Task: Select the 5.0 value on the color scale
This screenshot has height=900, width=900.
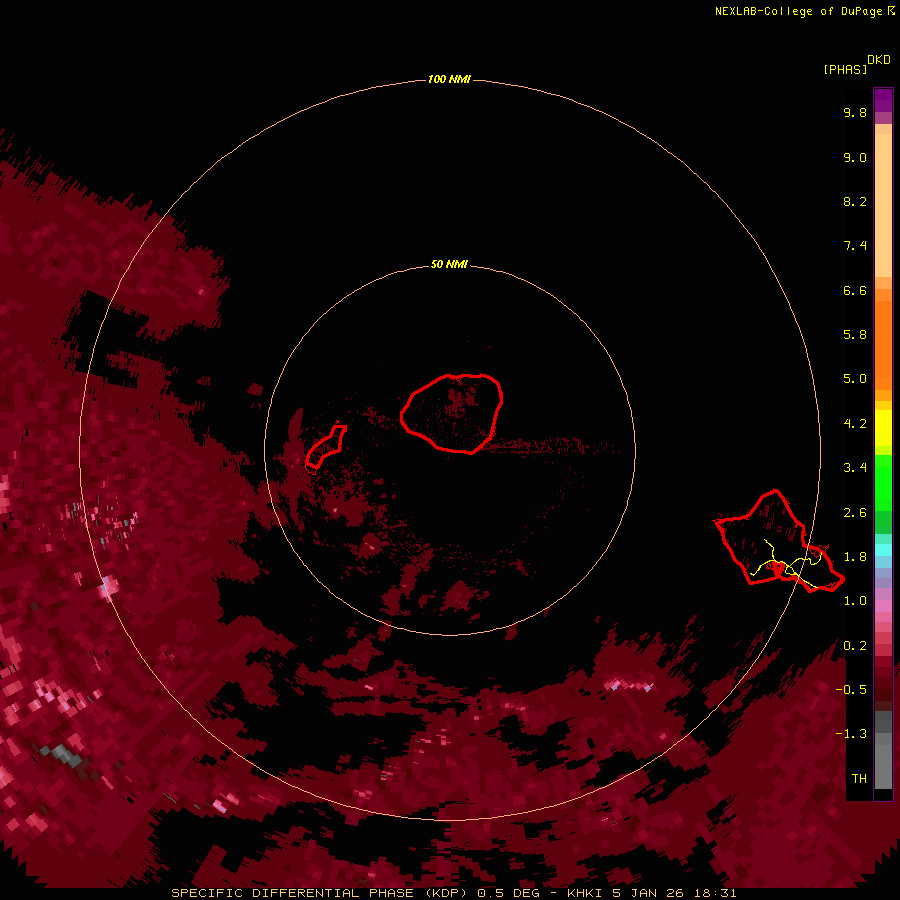Action: click(855, 379)
